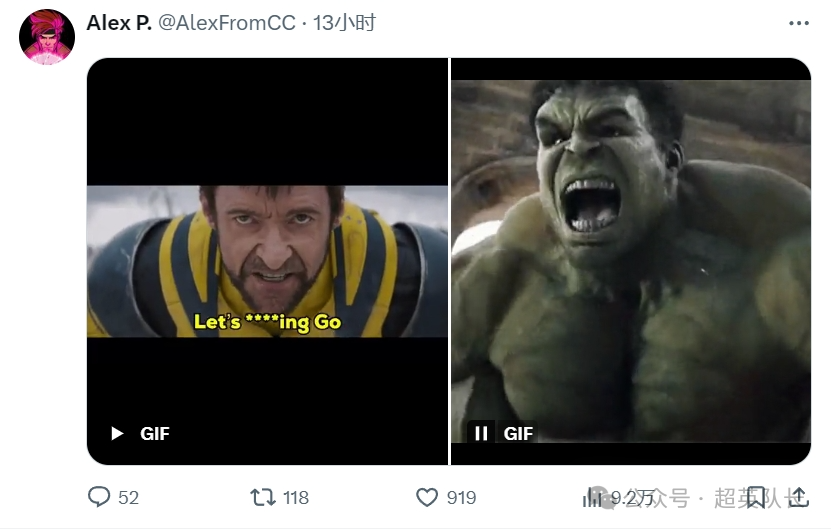
Task: Open view analytics bar chart icon
Action: click(x=592, y=497)
